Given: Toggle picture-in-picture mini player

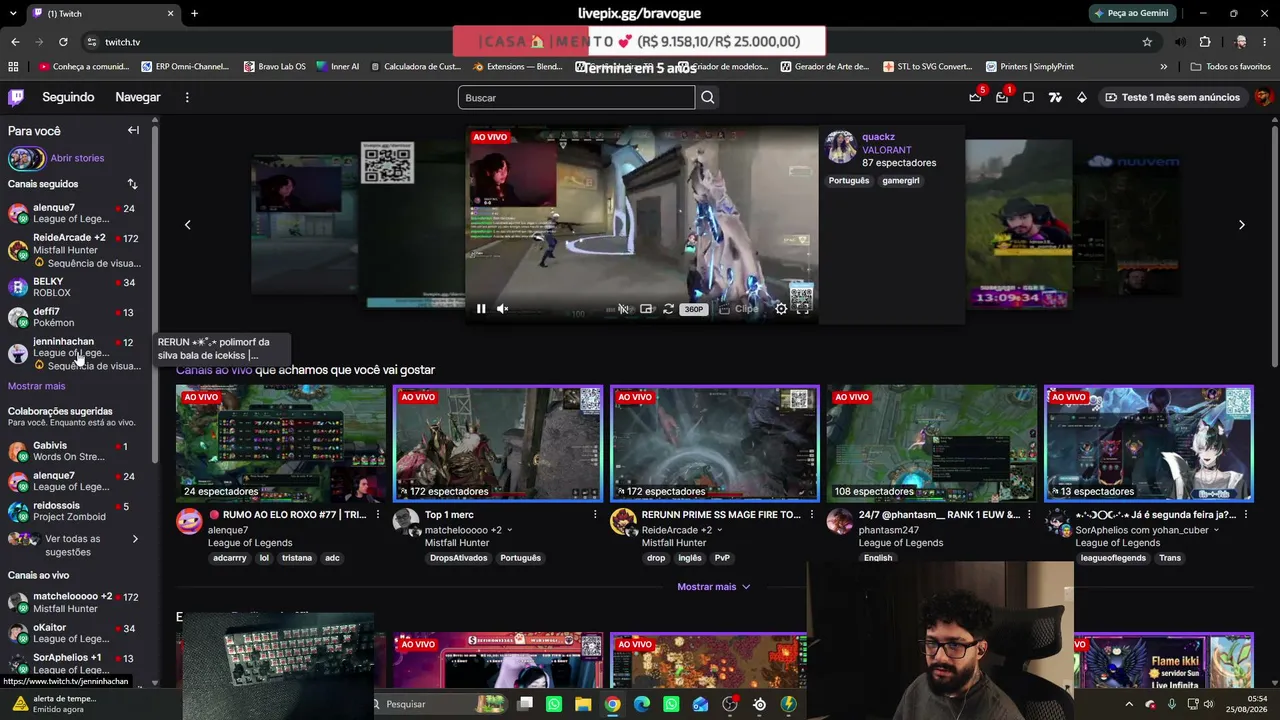Looking at the screenshot, I should click(x=646, y=309).
